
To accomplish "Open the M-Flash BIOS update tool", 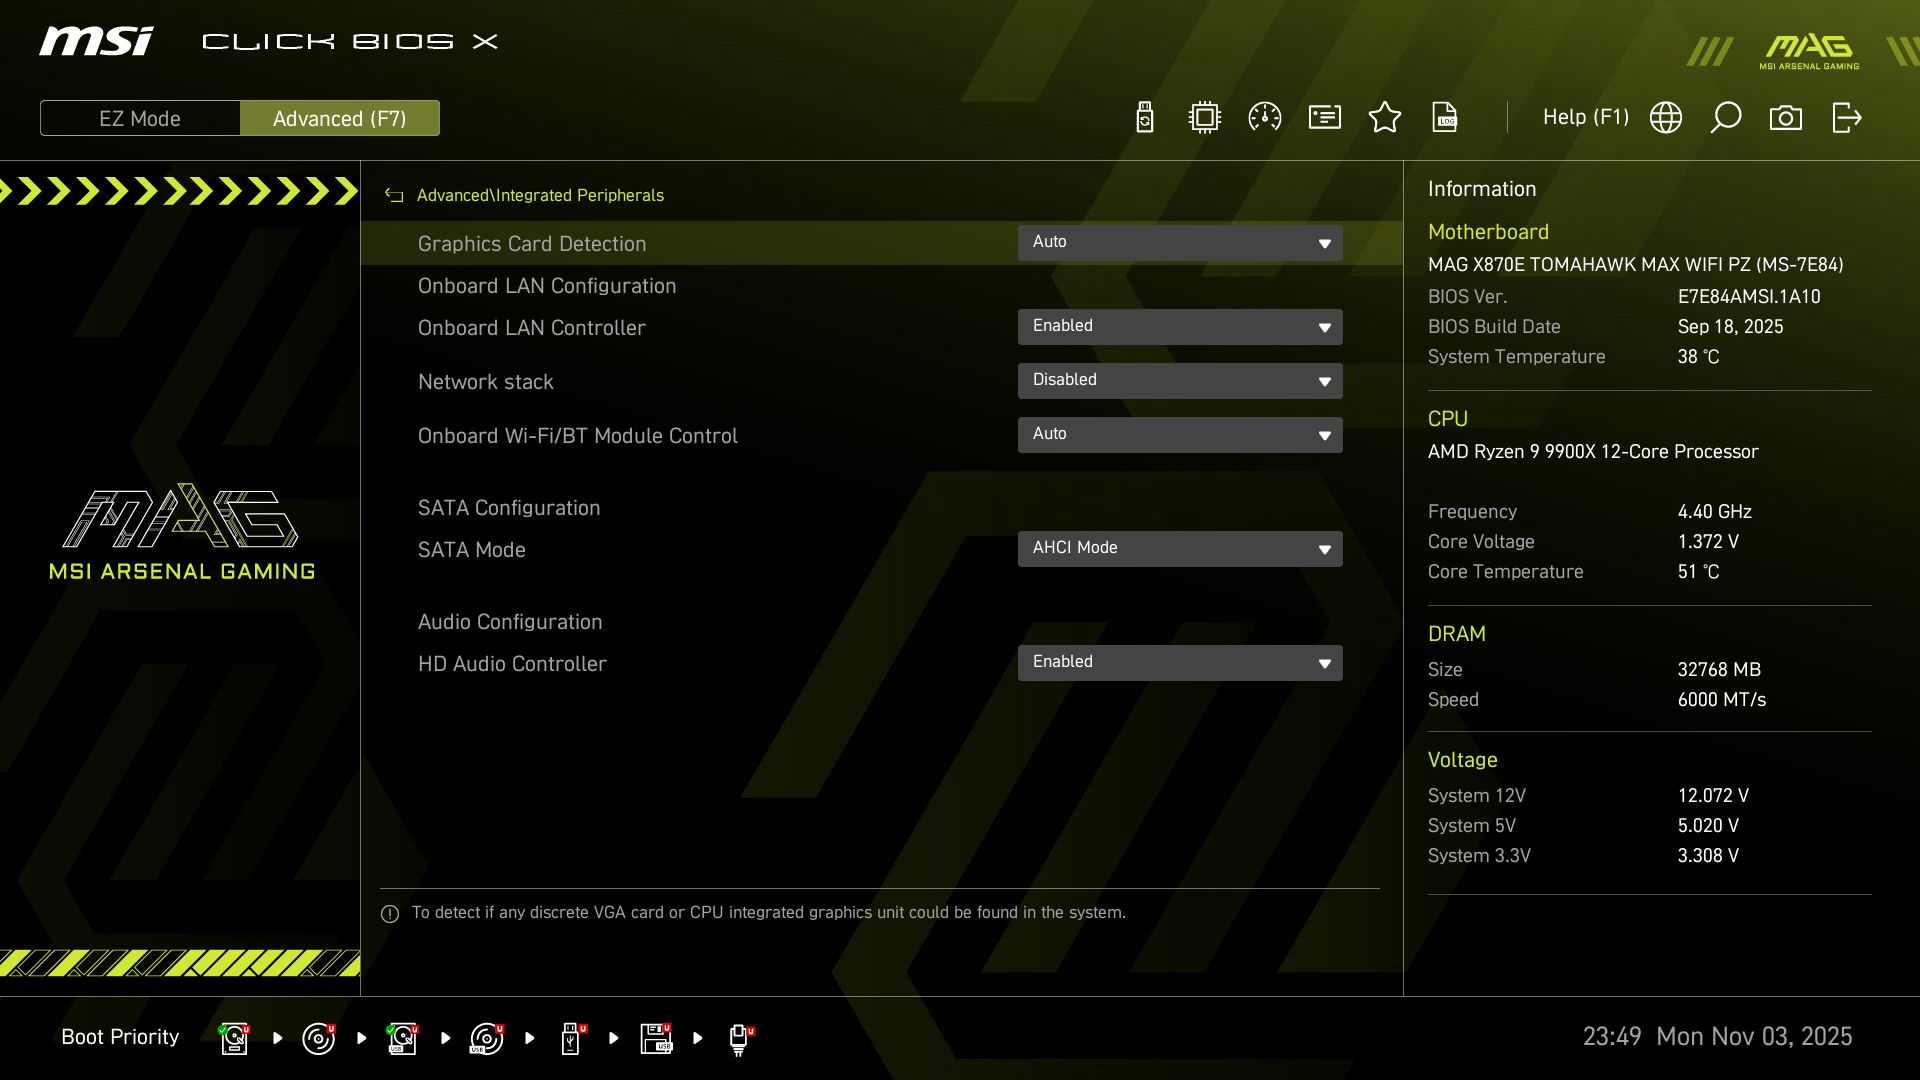I will pyautogui.click(x=1145, y=117).
